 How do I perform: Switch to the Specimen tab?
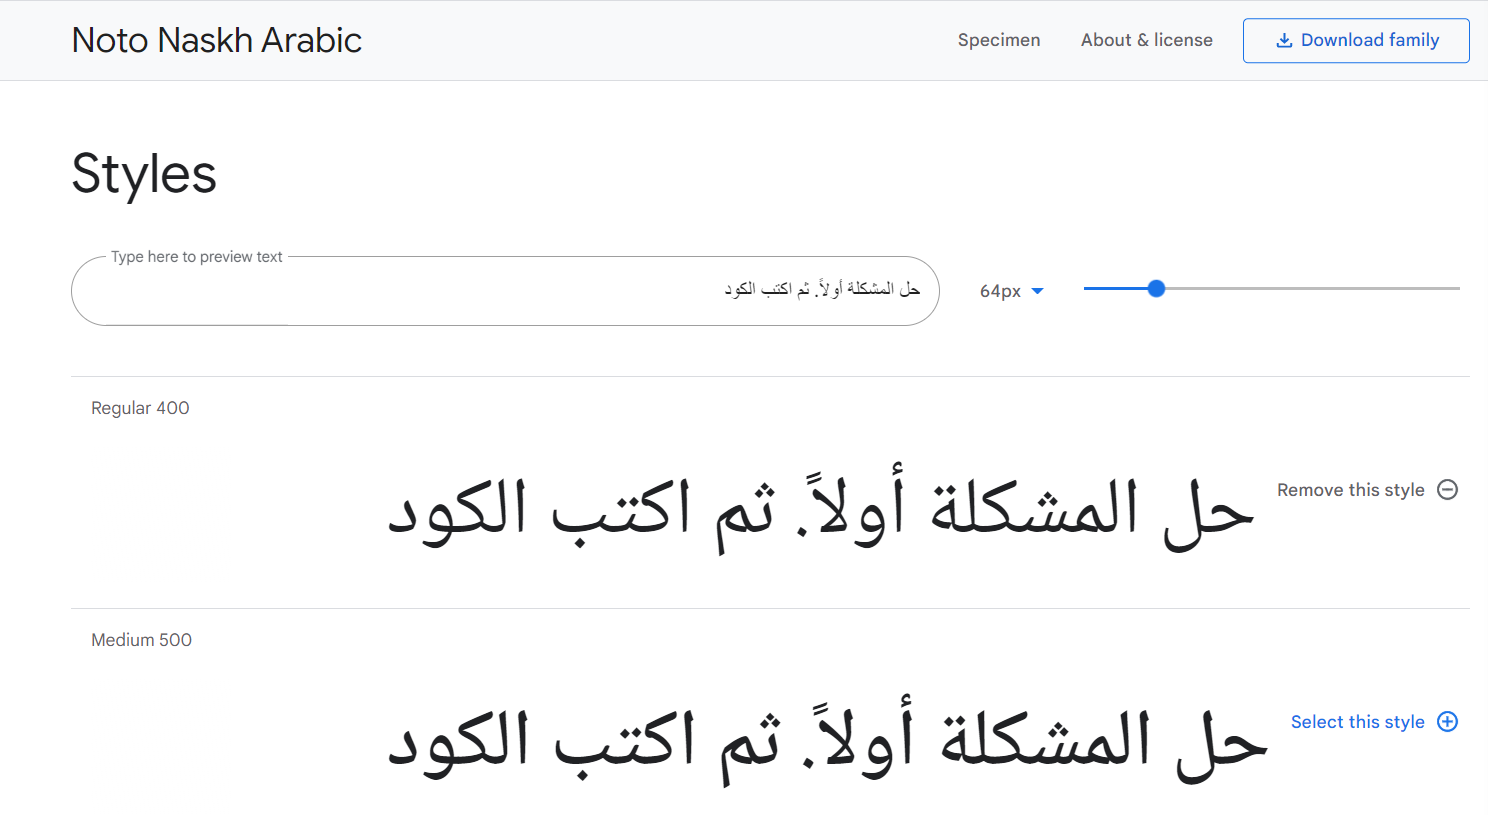tap(998, 40)
